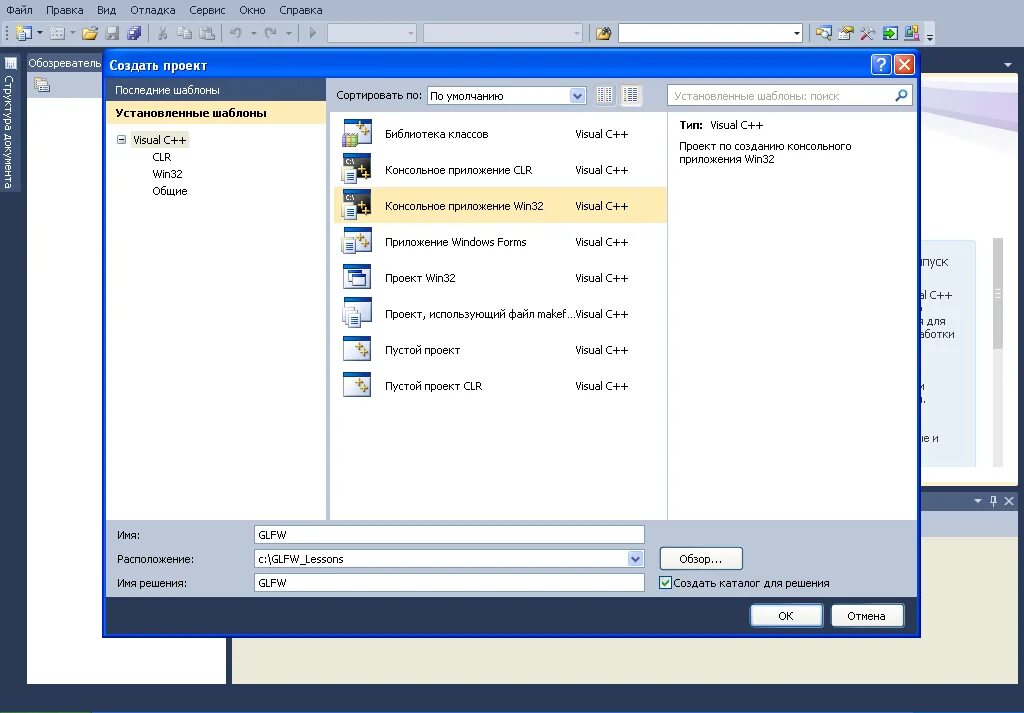Open the Расположение path dropdown arrow
Screen dimensions: 1024x713
coord(635,558)
